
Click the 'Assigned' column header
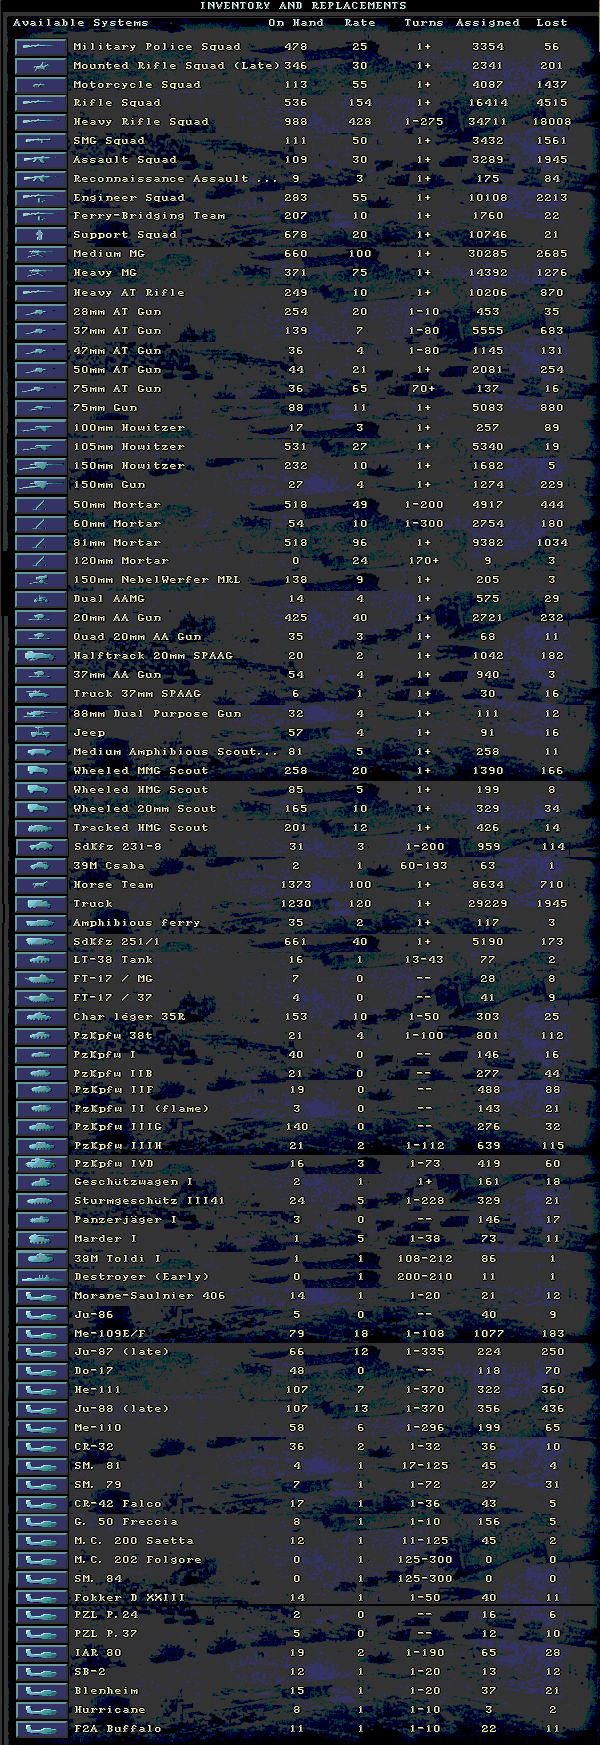pyautogui.click(x=488, y=22)
